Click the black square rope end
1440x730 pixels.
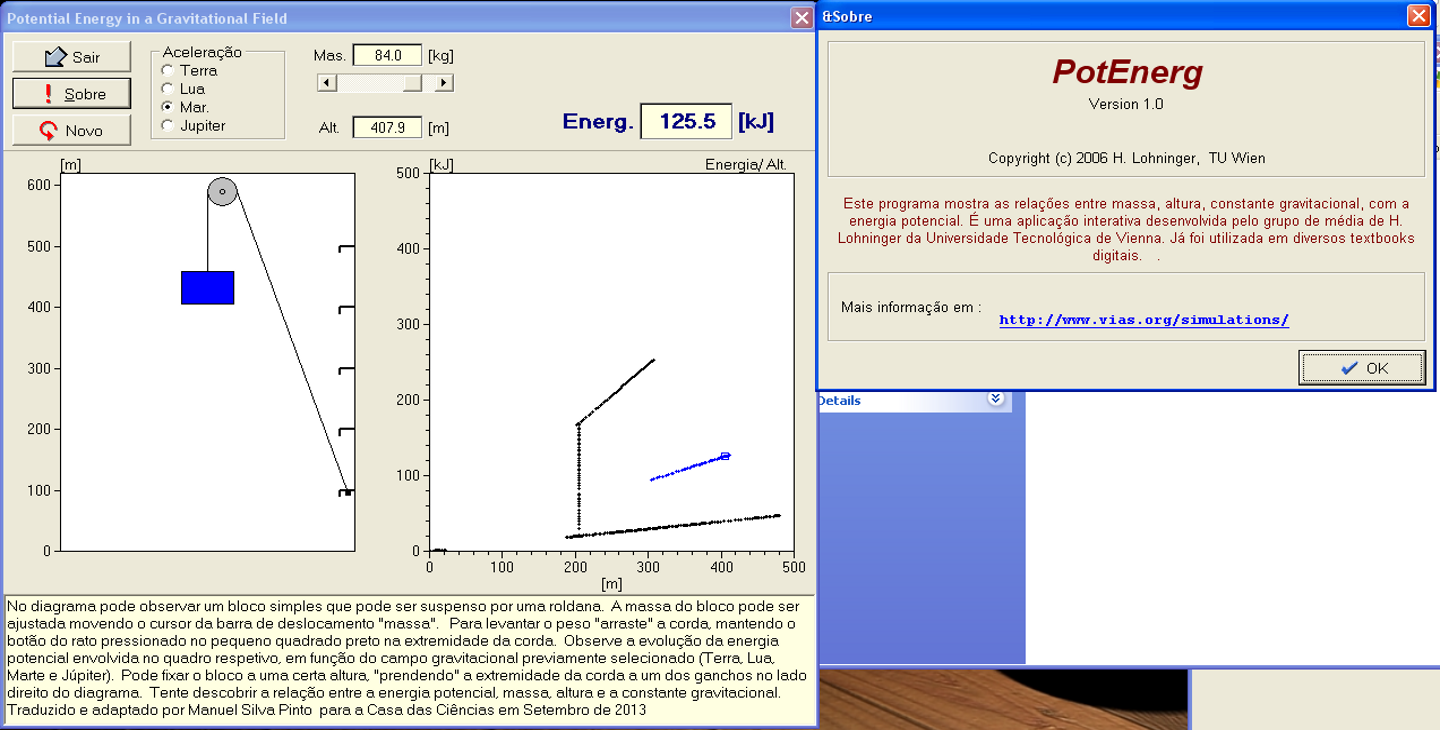pos(347,493)
